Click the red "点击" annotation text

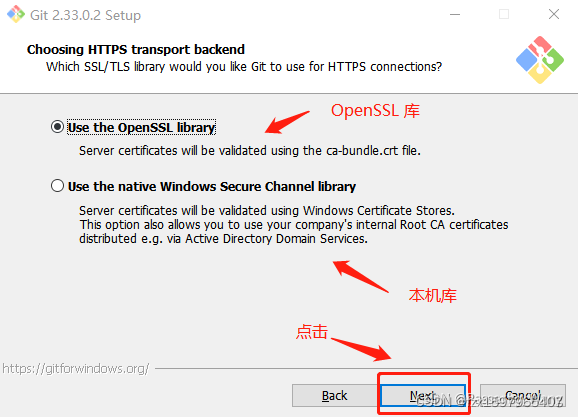tap(312, 331)
